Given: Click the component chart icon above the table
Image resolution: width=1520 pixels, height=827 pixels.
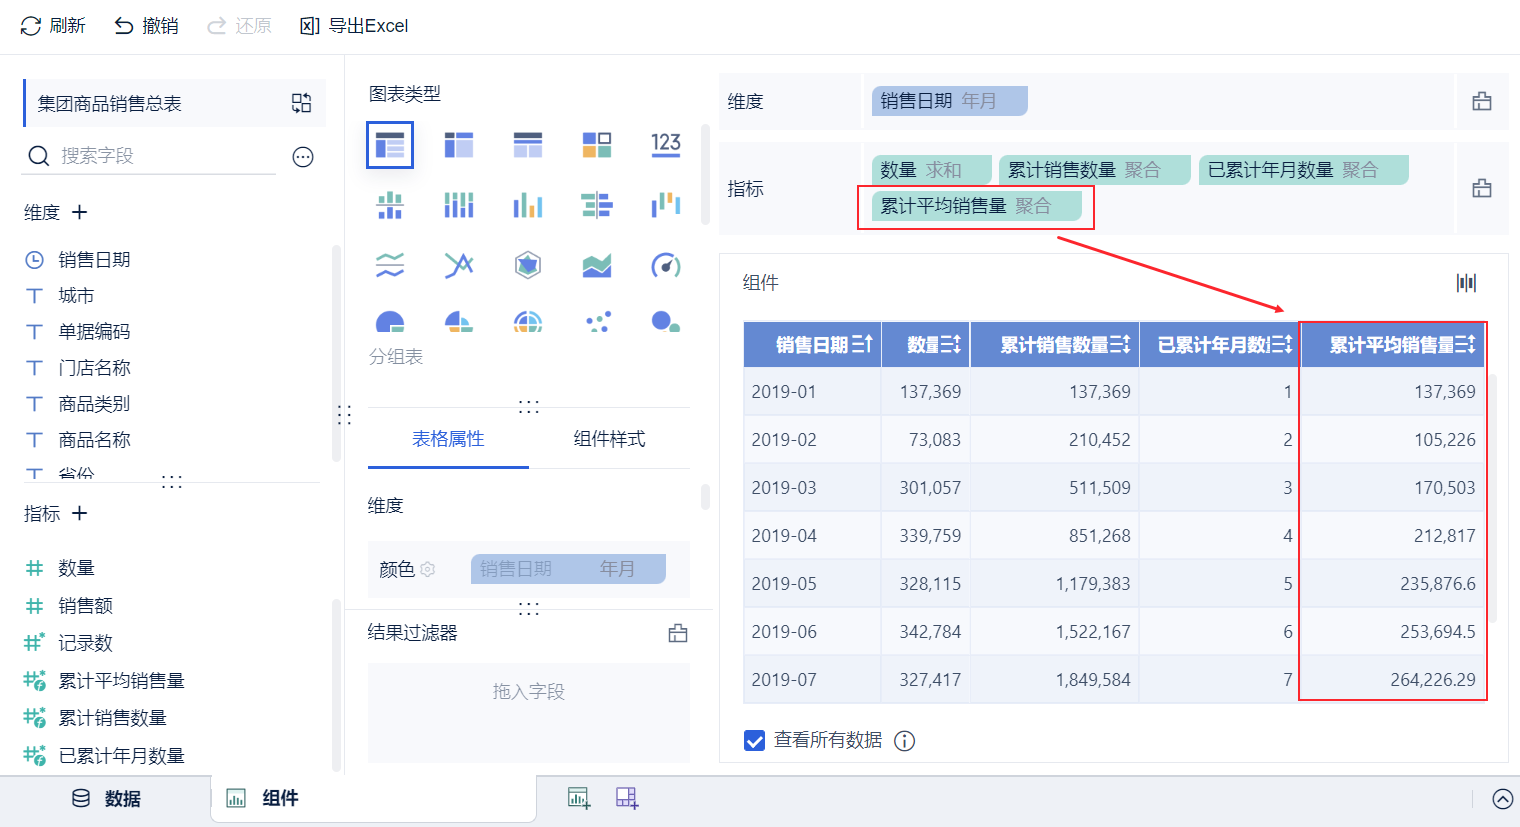Looking at the screenshot, I should pyautogui.click(x=1466, y=283).
